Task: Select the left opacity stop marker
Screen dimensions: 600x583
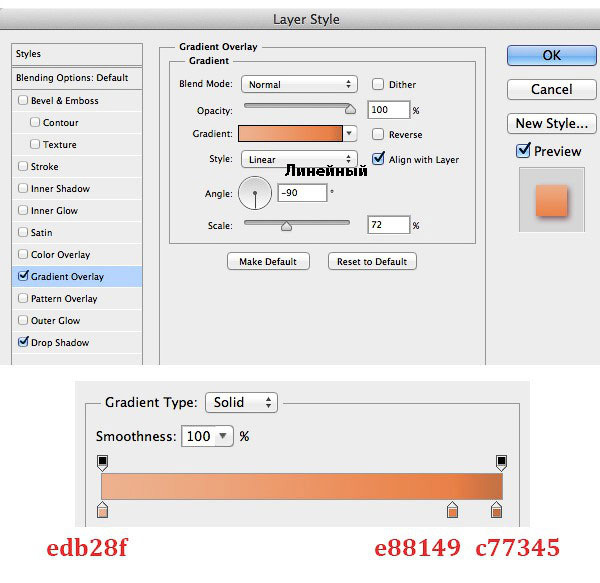Action: [103, 462]
